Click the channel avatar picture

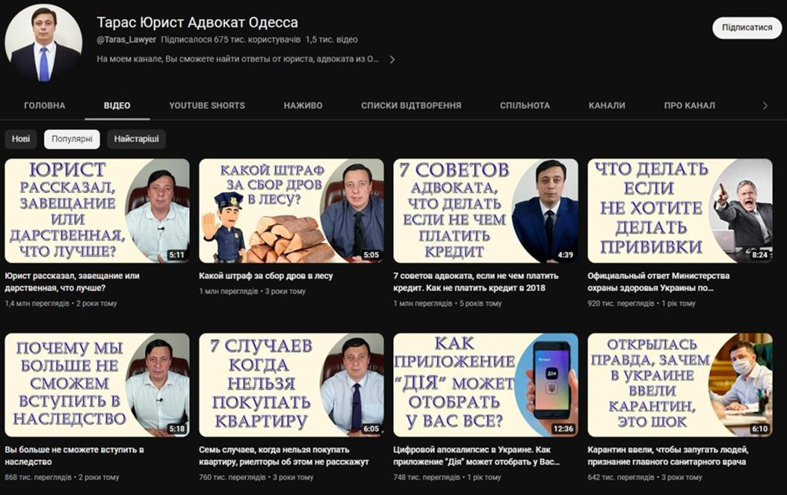click(x=43, y=42)
